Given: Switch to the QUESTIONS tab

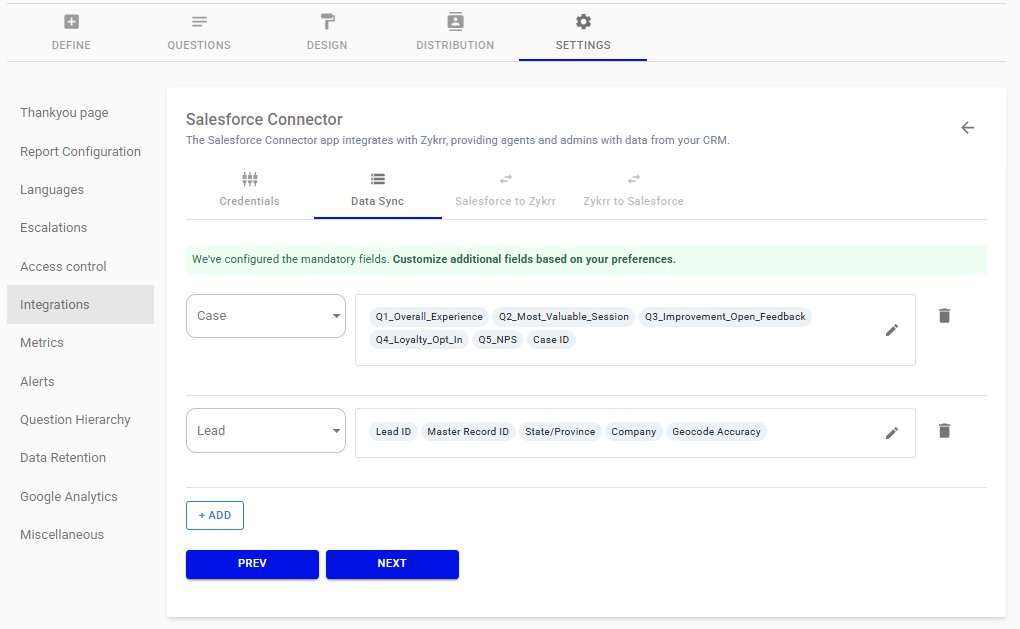Looking at the screenshot, I should [199, 33].
